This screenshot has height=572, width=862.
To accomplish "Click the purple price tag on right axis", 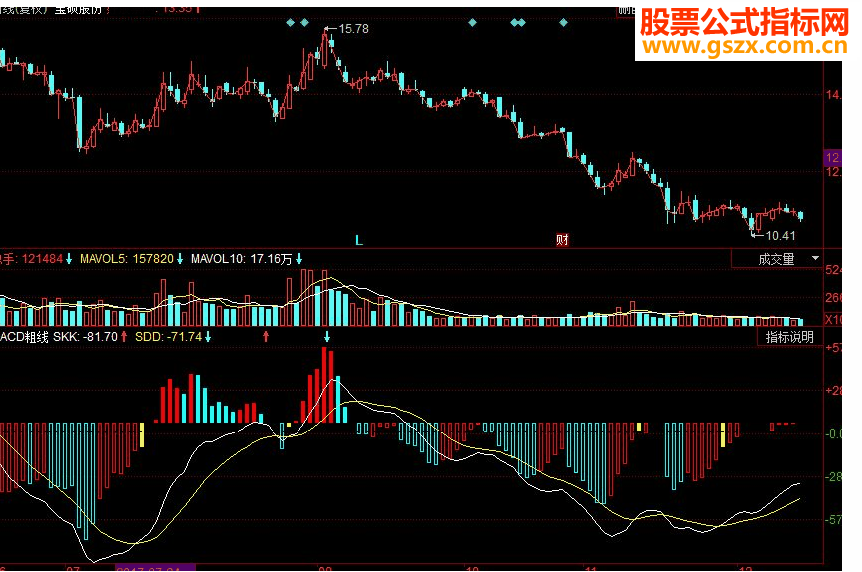I will tap(832, 158).
